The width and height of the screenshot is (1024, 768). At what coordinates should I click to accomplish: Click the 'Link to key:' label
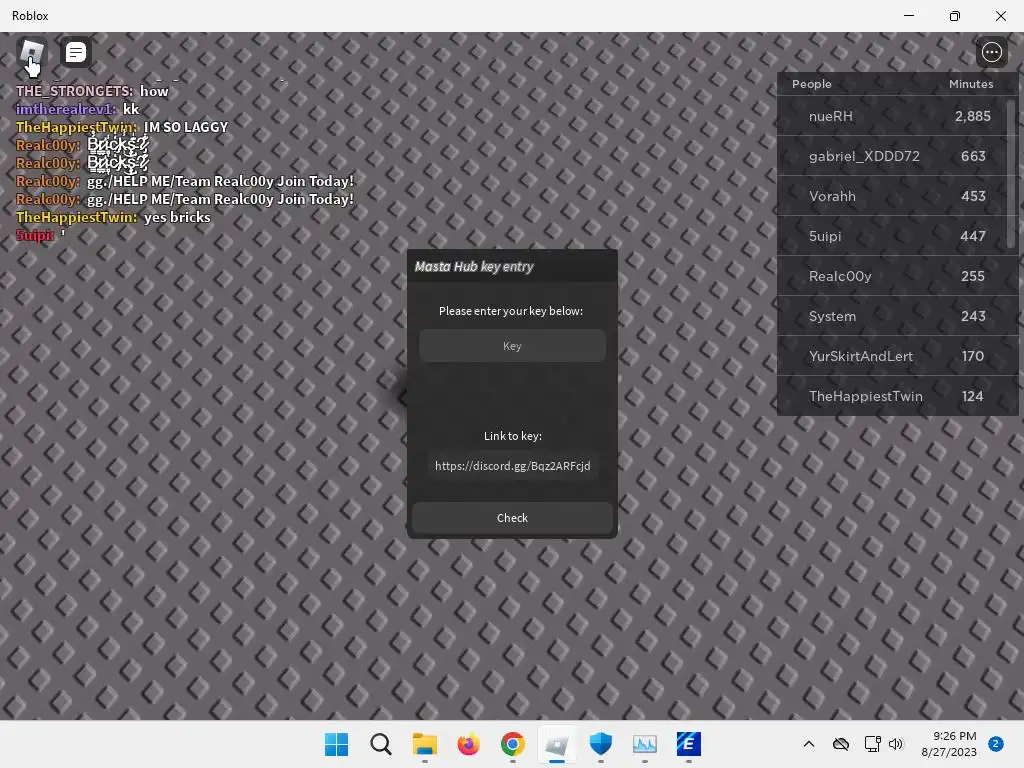[513, 436]
